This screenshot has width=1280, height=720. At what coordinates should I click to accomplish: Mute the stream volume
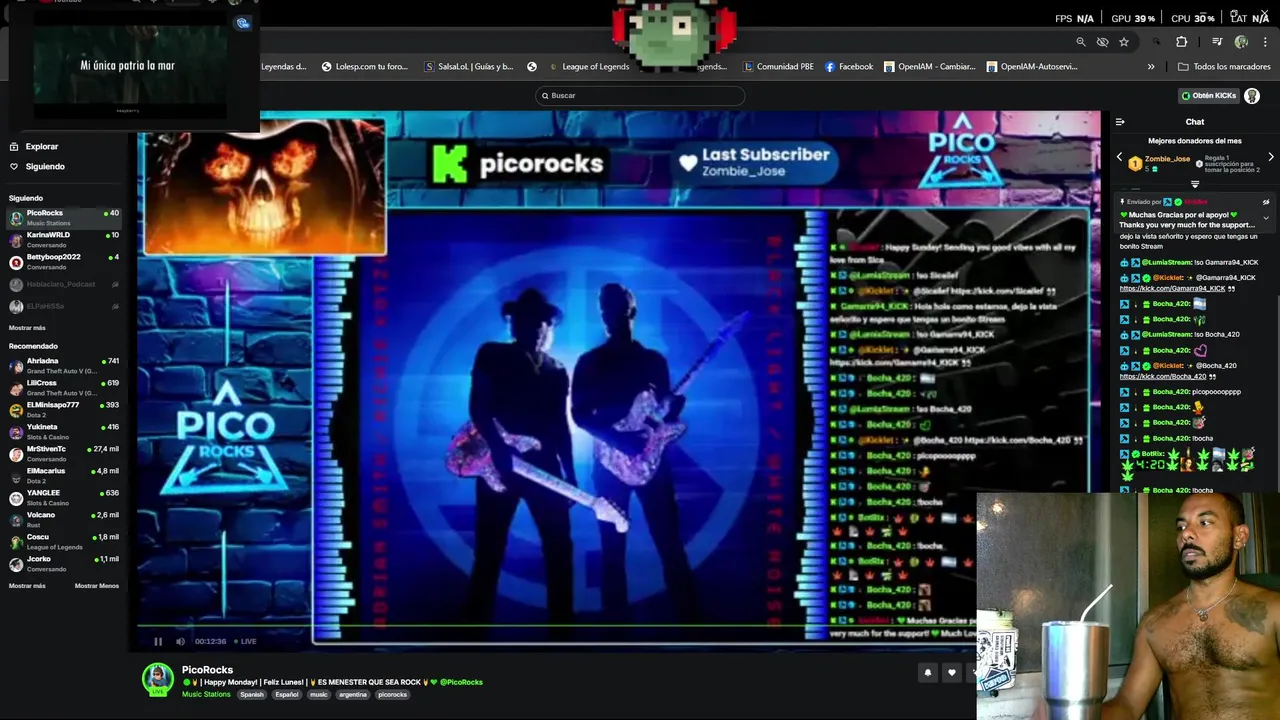(x=180, y=641)
